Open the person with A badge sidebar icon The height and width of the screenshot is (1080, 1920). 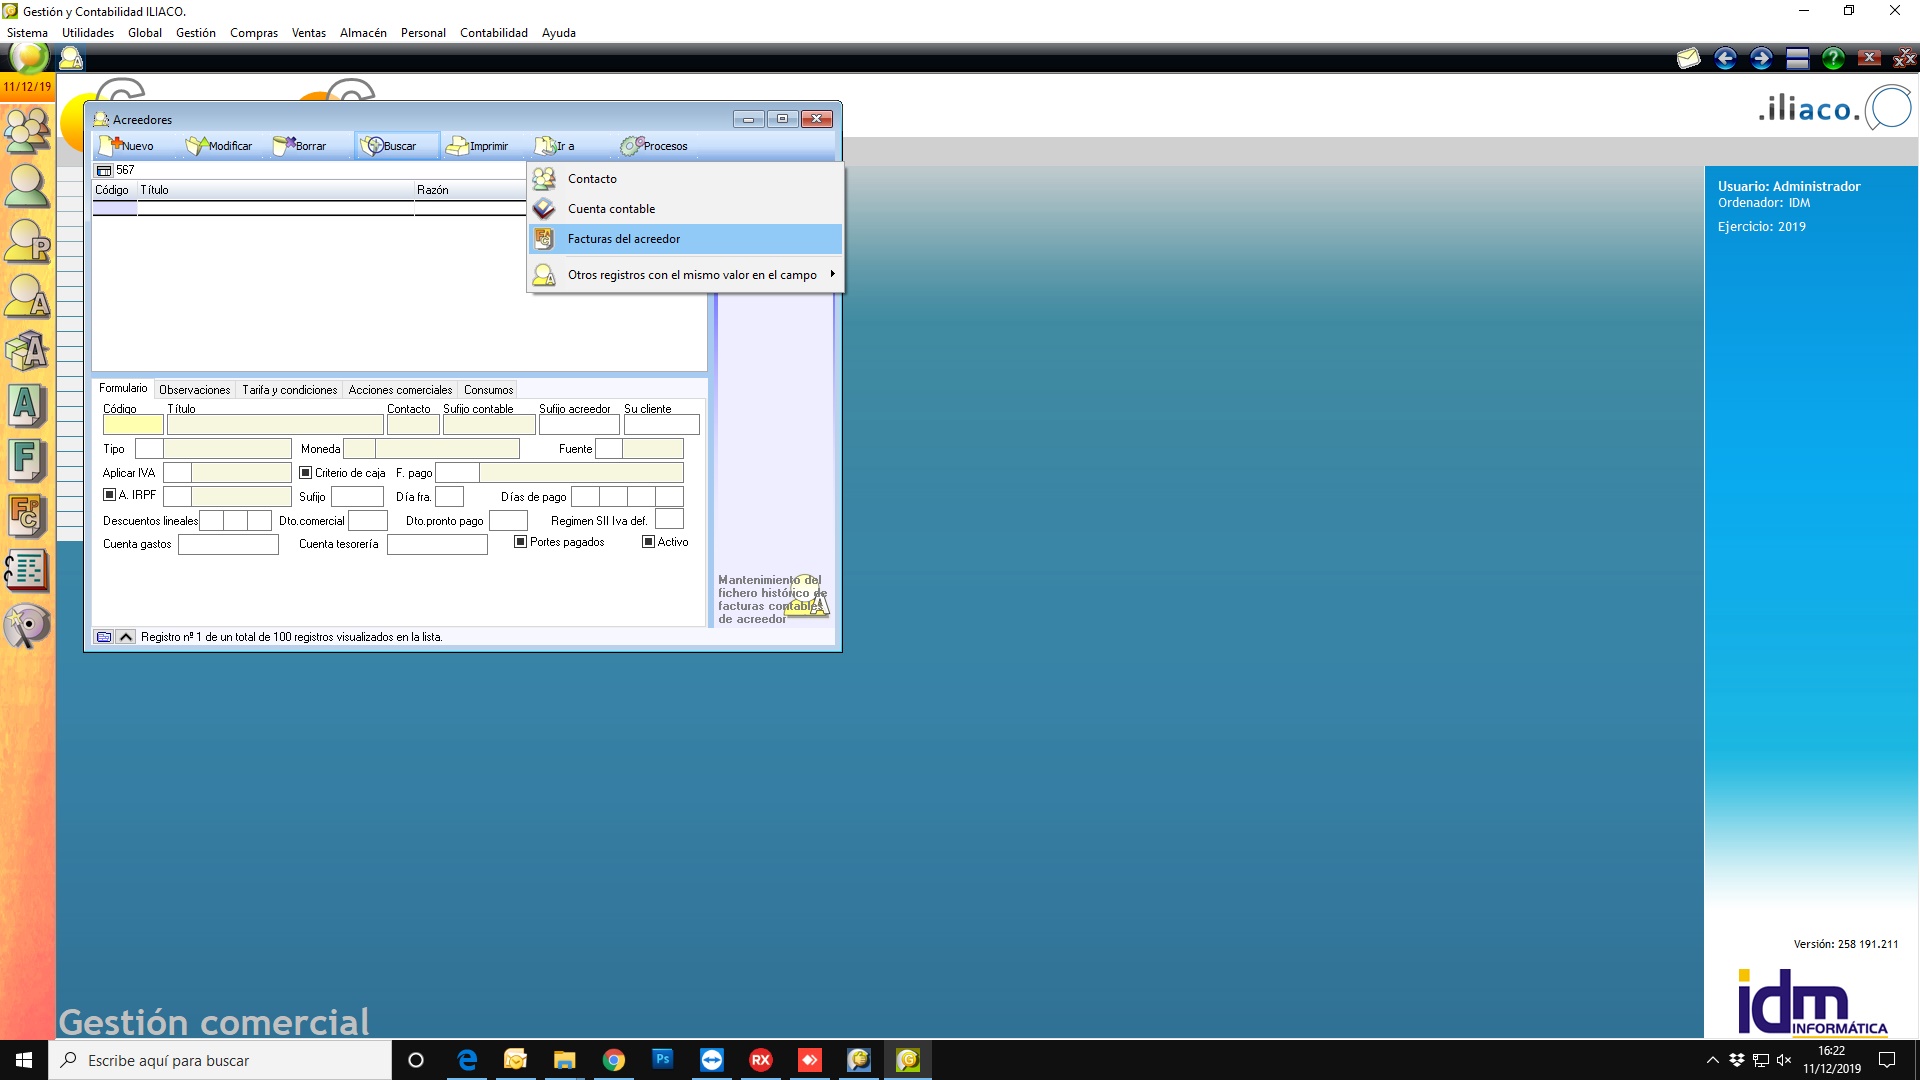[27, 296]
